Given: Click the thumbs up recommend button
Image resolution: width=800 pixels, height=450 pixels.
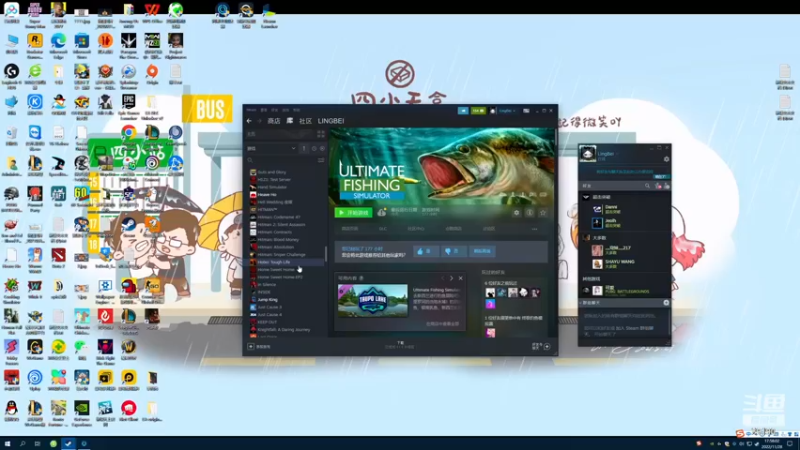Looking at the screenshot, I should [425, 251].
